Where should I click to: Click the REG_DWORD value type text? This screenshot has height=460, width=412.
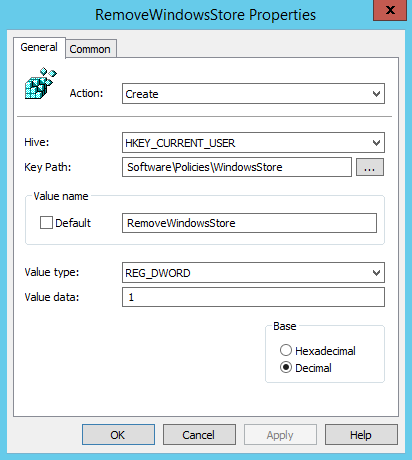click(158, 273)
